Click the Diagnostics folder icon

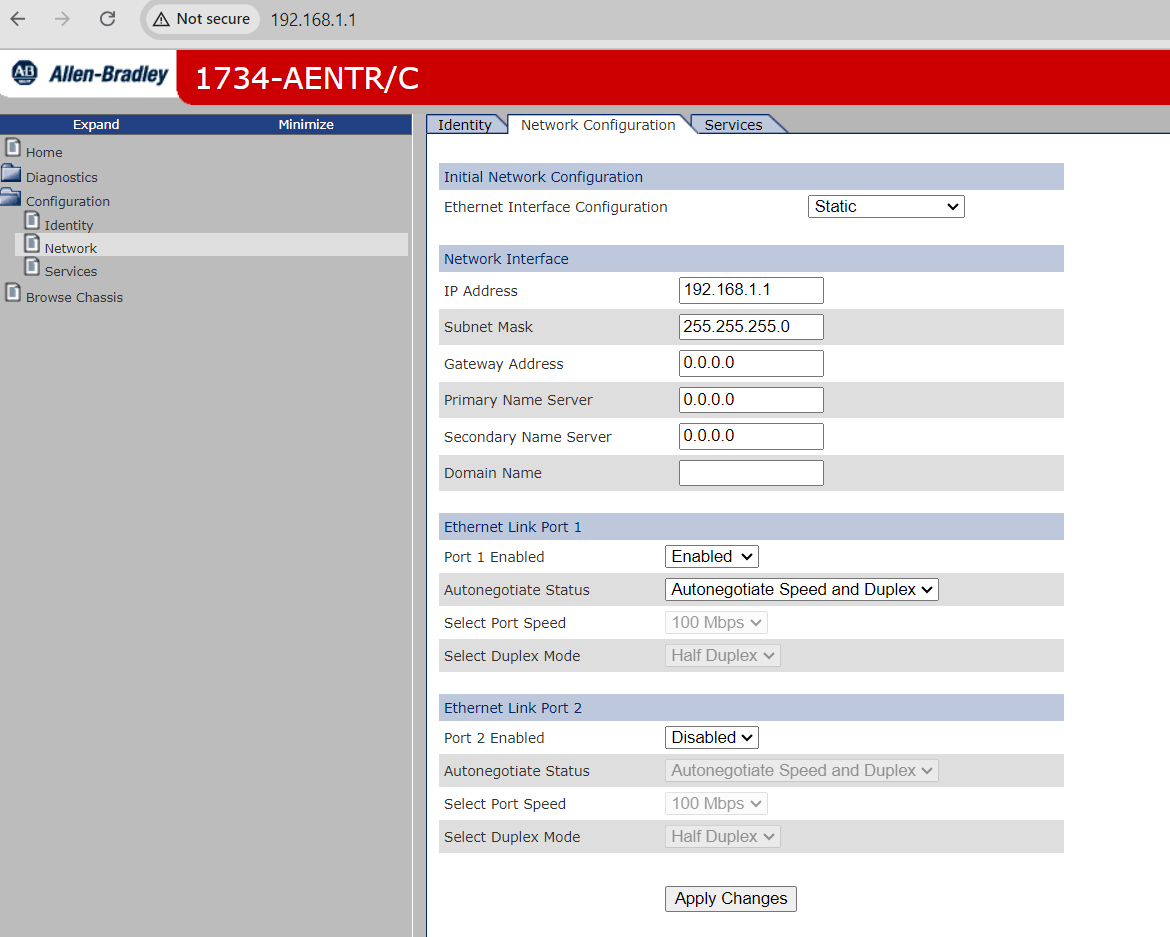click(11, 173)
